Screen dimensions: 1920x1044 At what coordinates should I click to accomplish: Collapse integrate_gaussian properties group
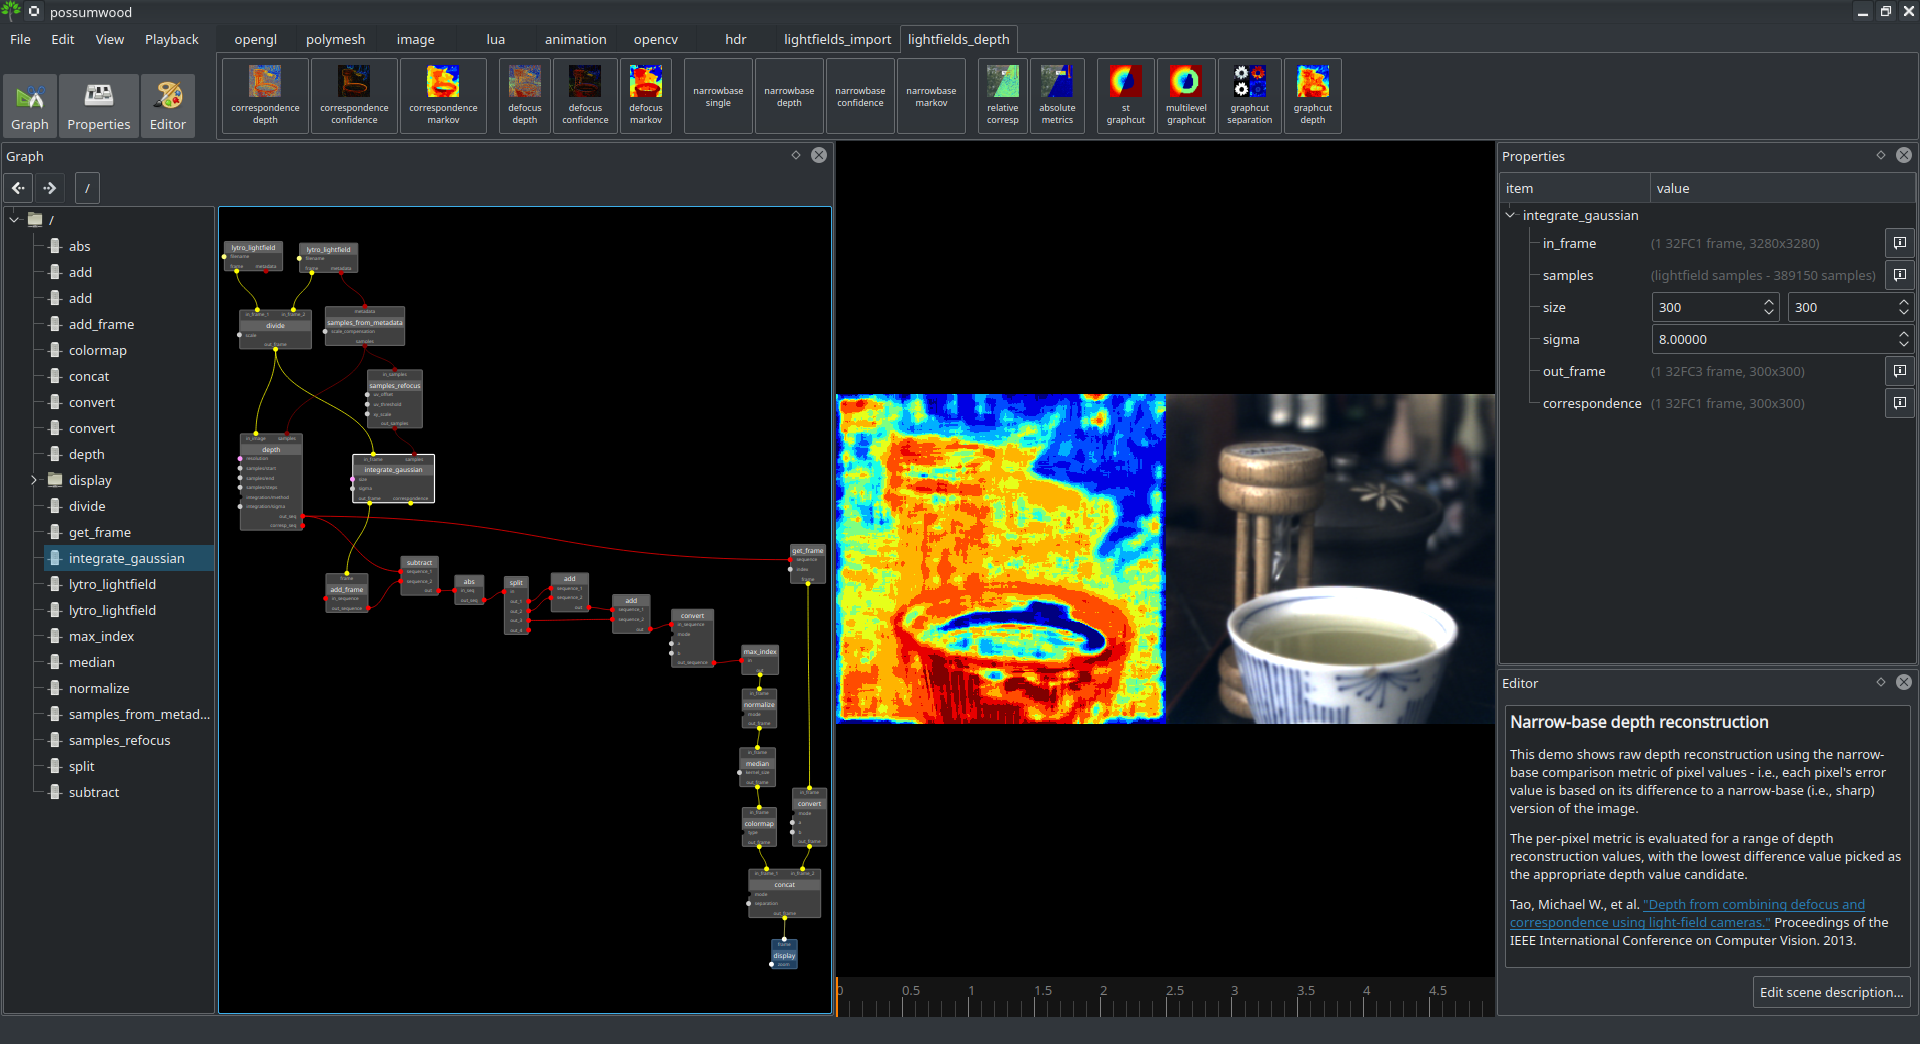(x=1510, y=215)
